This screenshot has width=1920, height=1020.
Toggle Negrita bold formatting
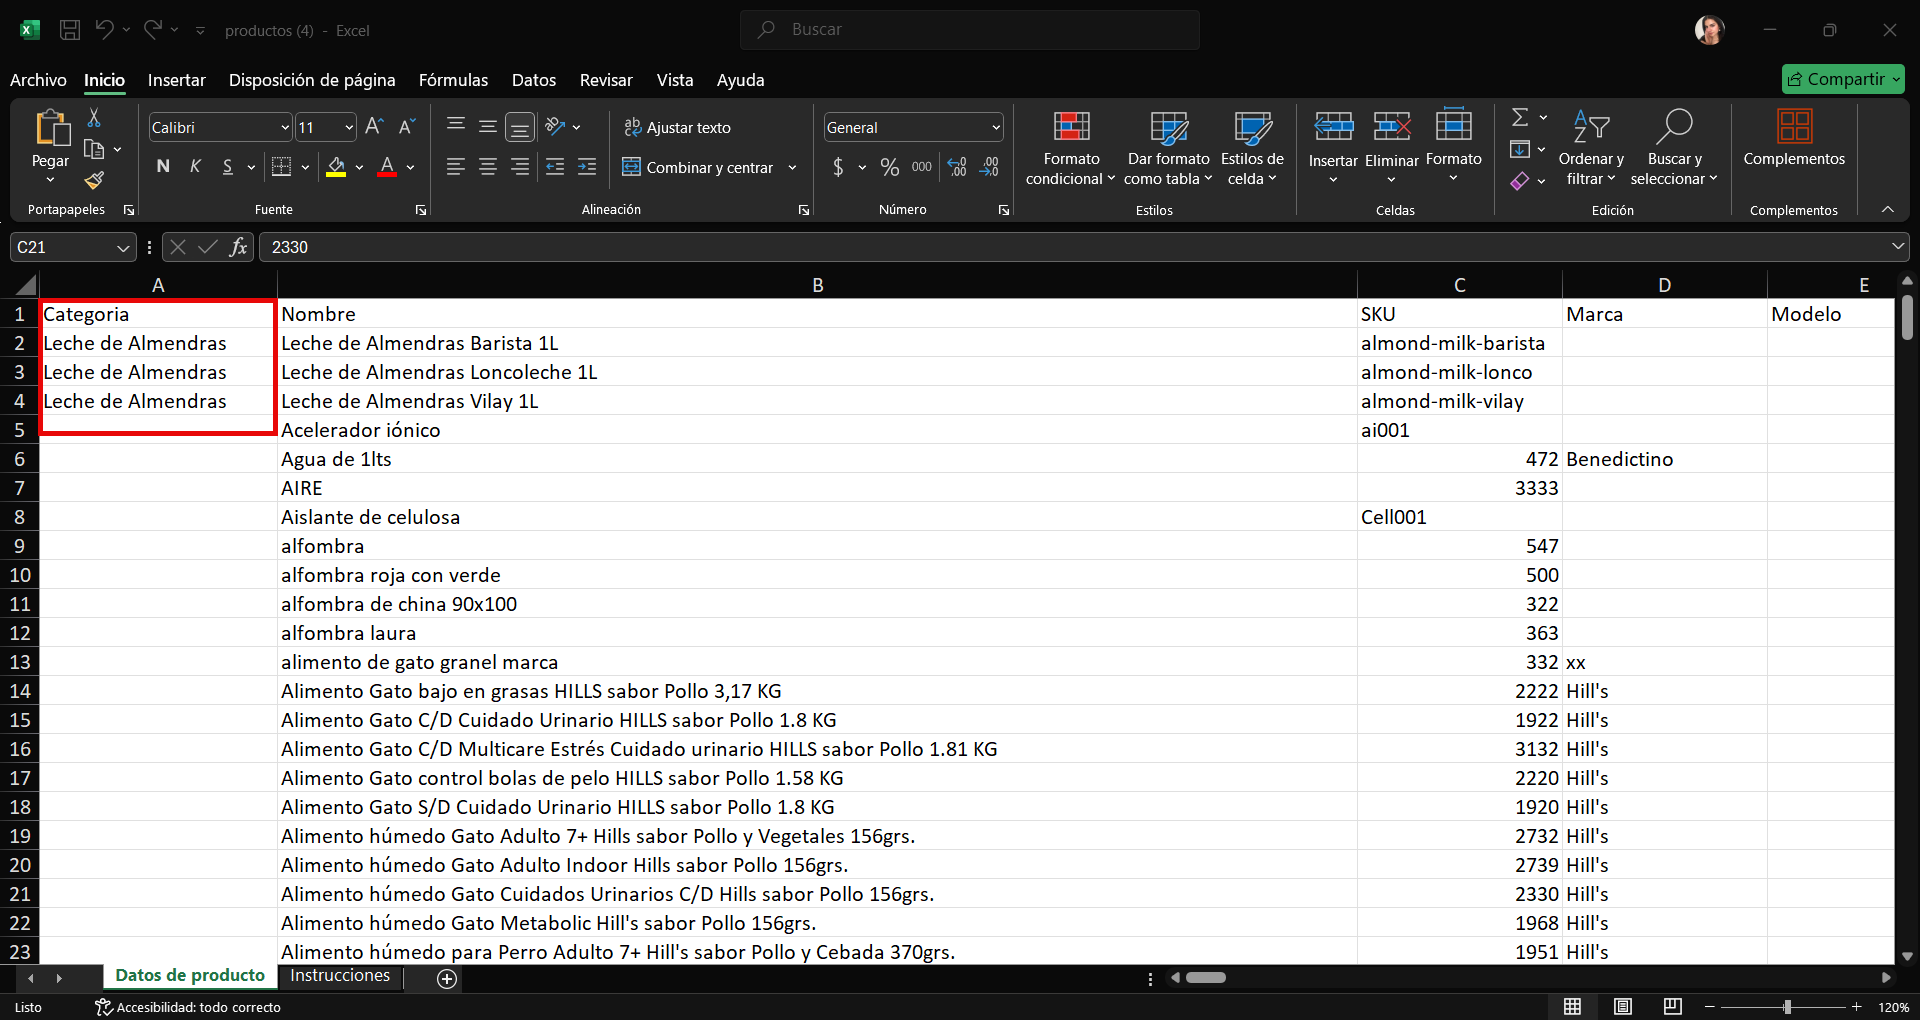pyautogui.click(x=163, y=167)
